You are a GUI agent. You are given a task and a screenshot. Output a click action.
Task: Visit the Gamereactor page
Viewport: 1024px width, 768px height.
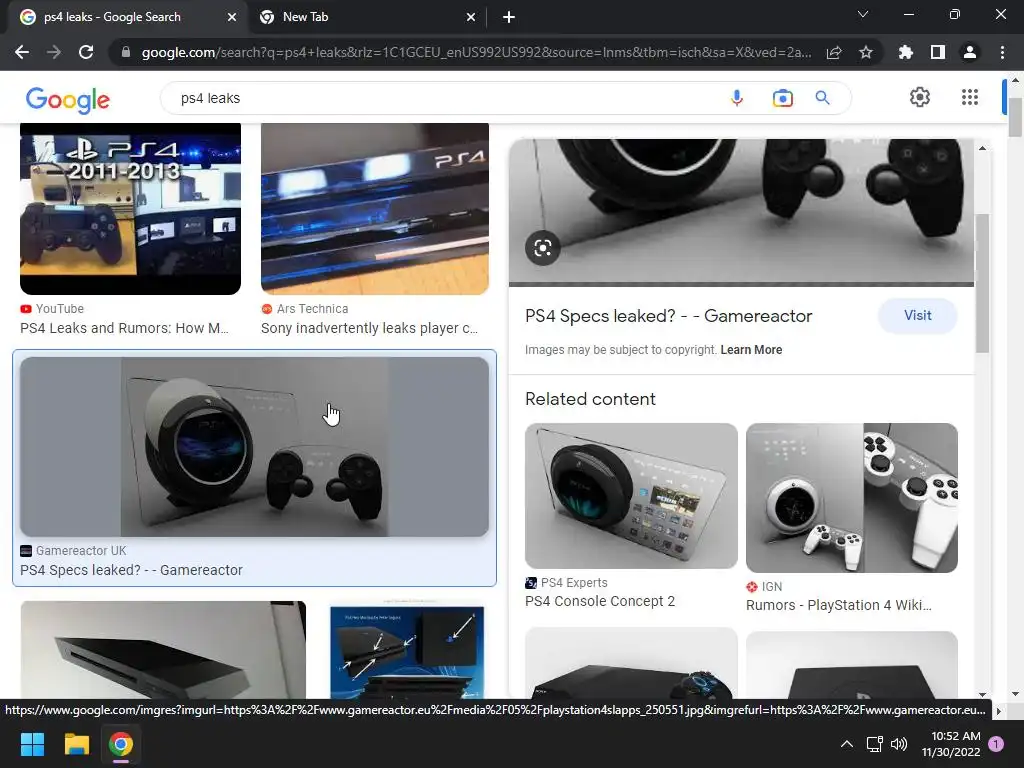(918, 315)
